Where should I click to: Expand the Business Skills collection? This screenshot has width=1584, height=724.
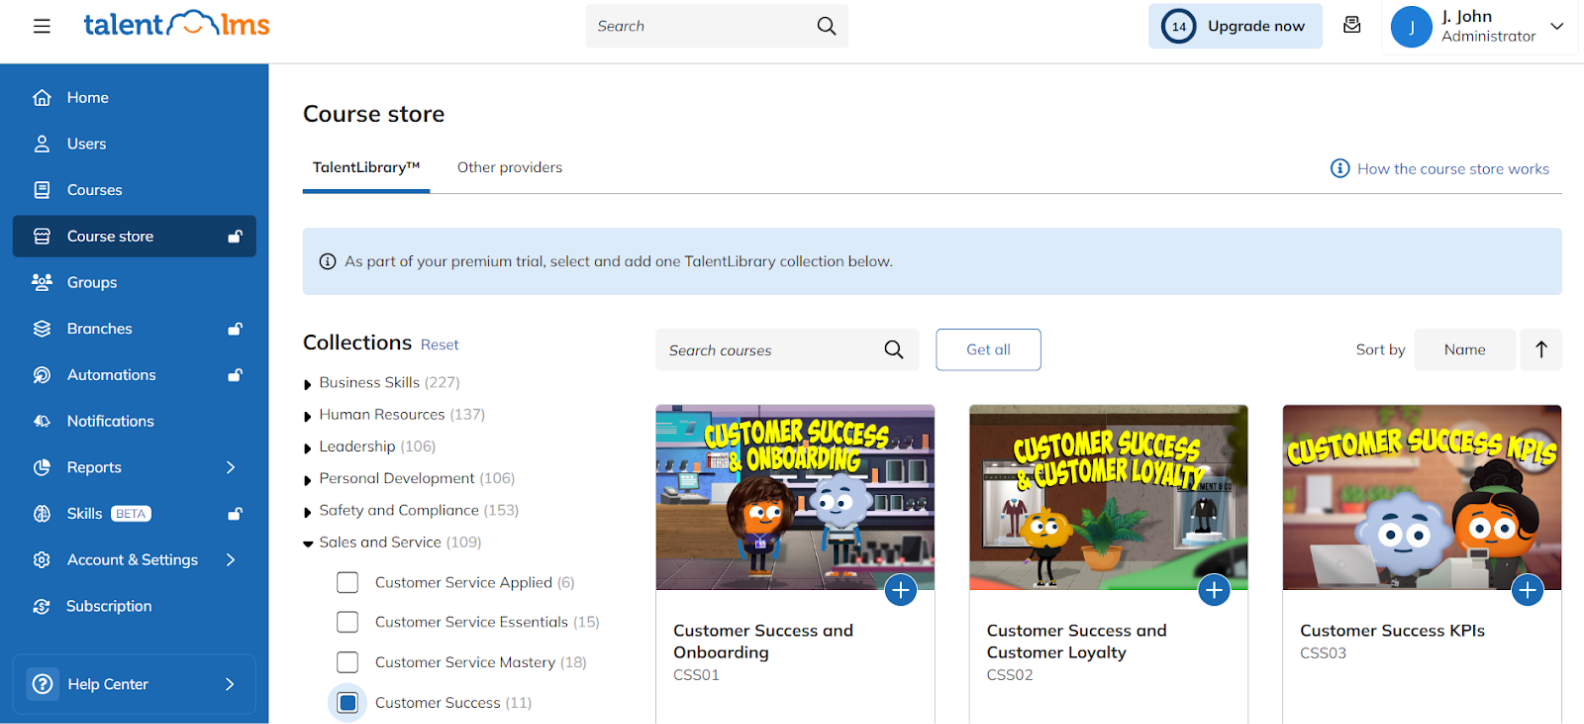[x=308, y=384]
